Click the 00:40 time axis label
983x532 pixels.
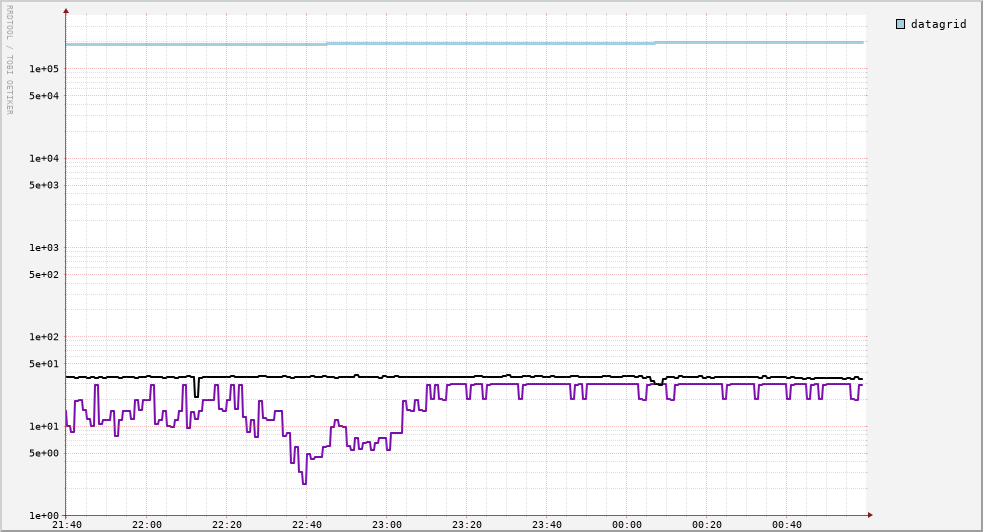787,525
